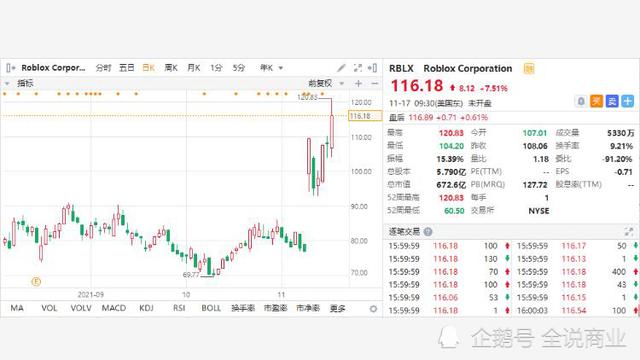Add RBLX to watchlist with plus icon
Screen dimensions: 640x360
627,101
